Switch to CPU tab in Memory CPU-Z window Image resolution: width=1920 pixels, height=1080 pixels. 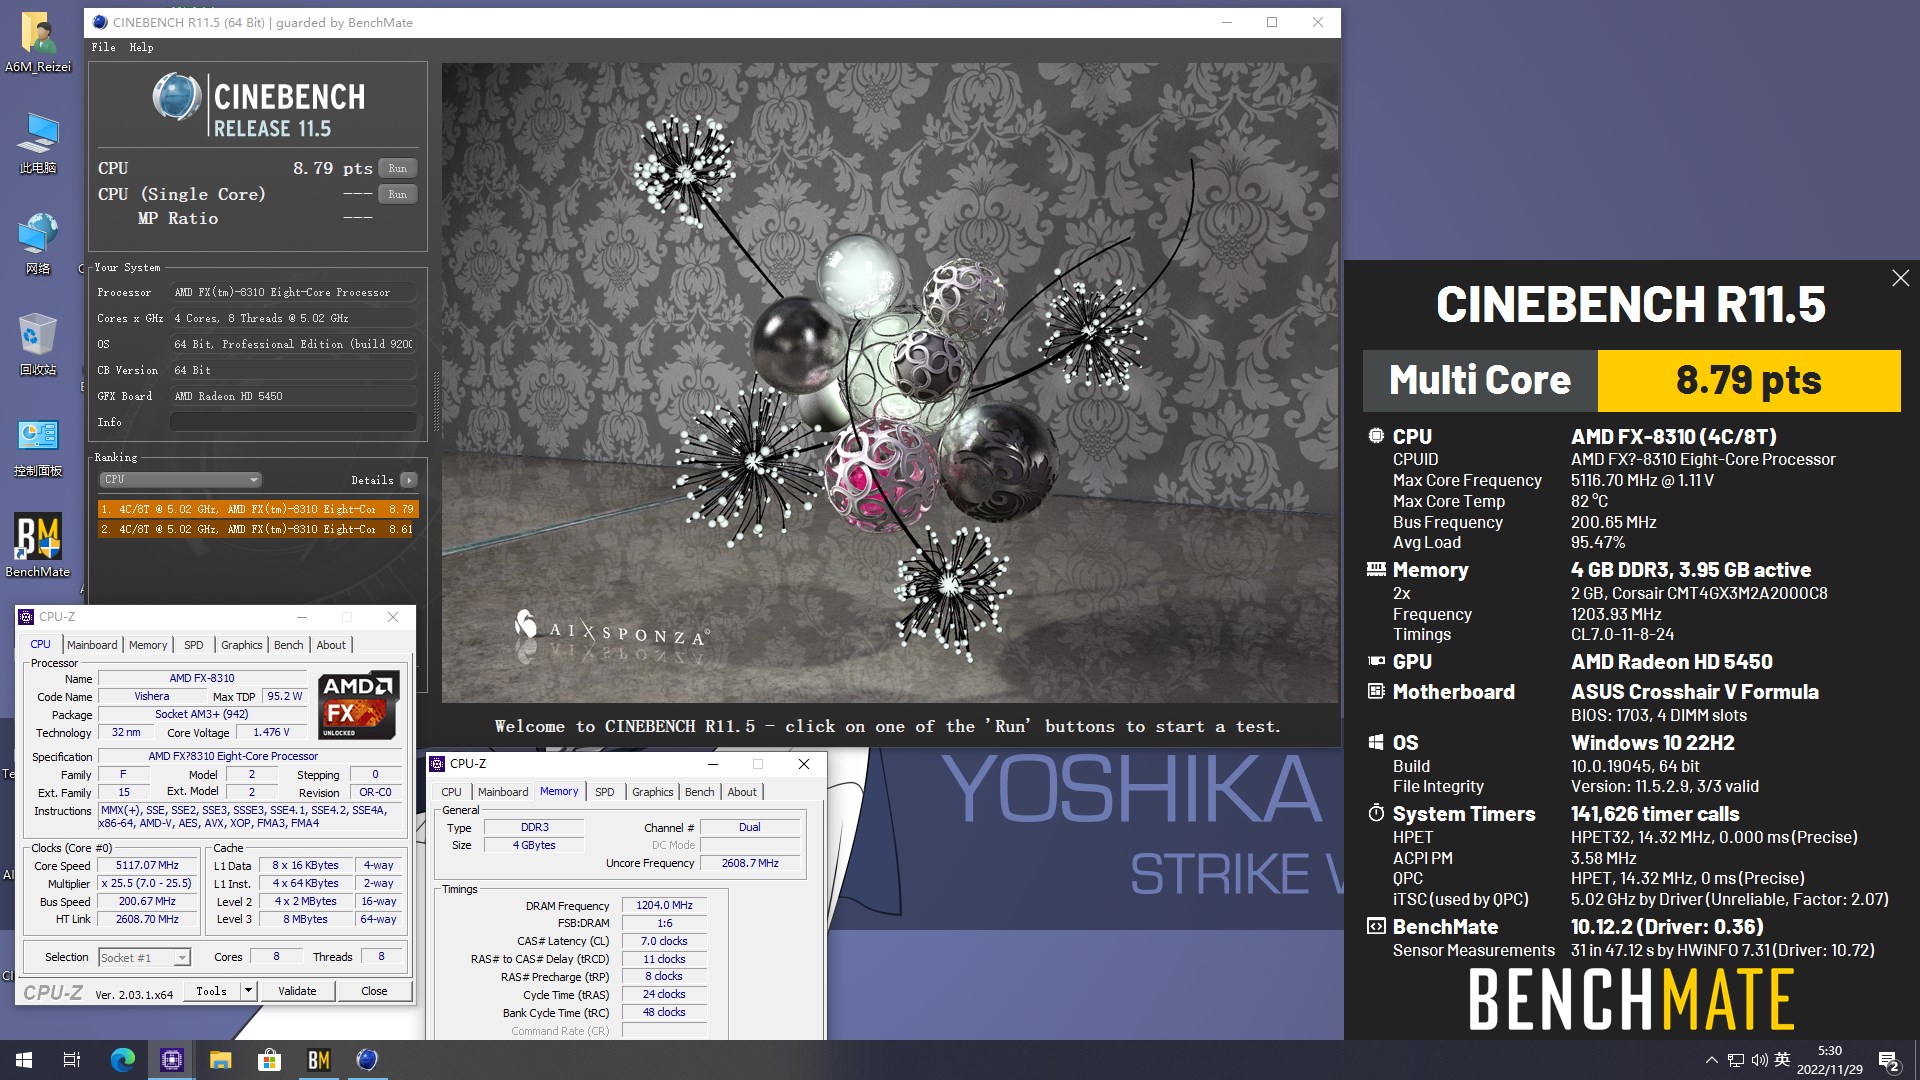pos(452,792)
